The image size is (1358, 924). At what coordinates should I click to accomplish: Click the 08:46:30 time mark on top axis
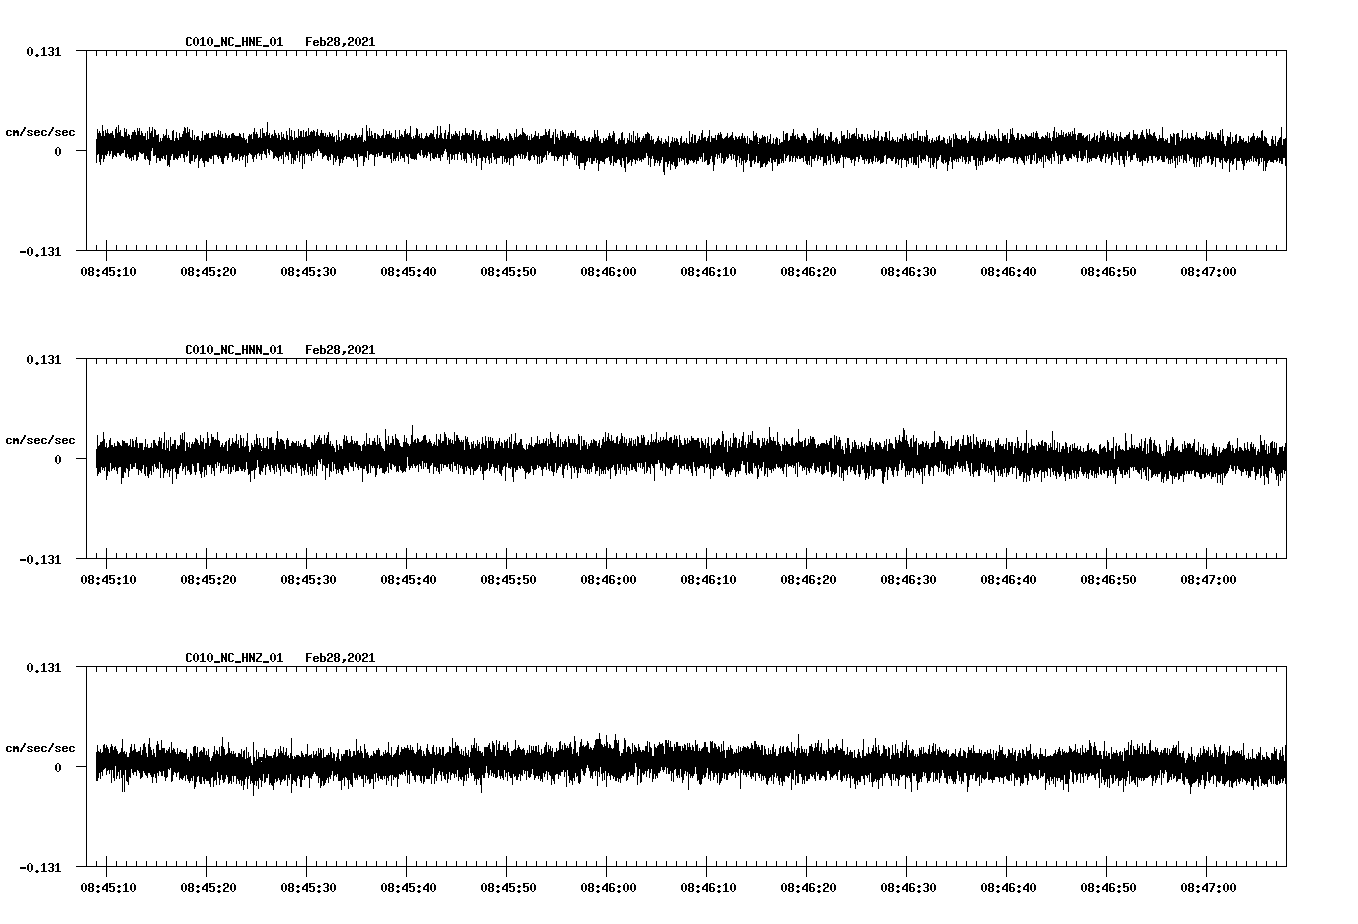point(907,269)
